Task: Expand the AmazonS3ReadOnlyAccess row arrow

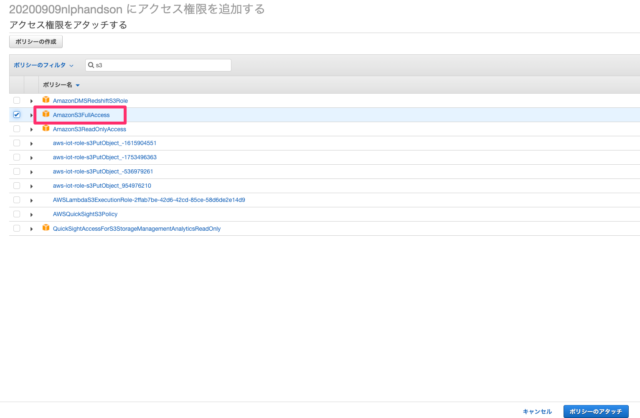Action: [x=31, y=129]
